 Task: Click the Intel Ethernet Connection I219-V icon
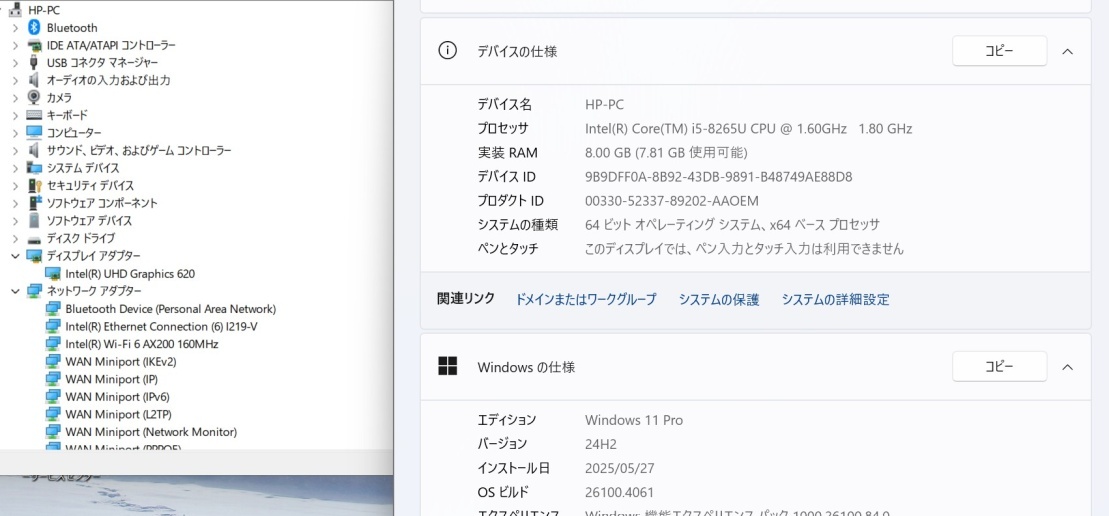click(52, 327)
